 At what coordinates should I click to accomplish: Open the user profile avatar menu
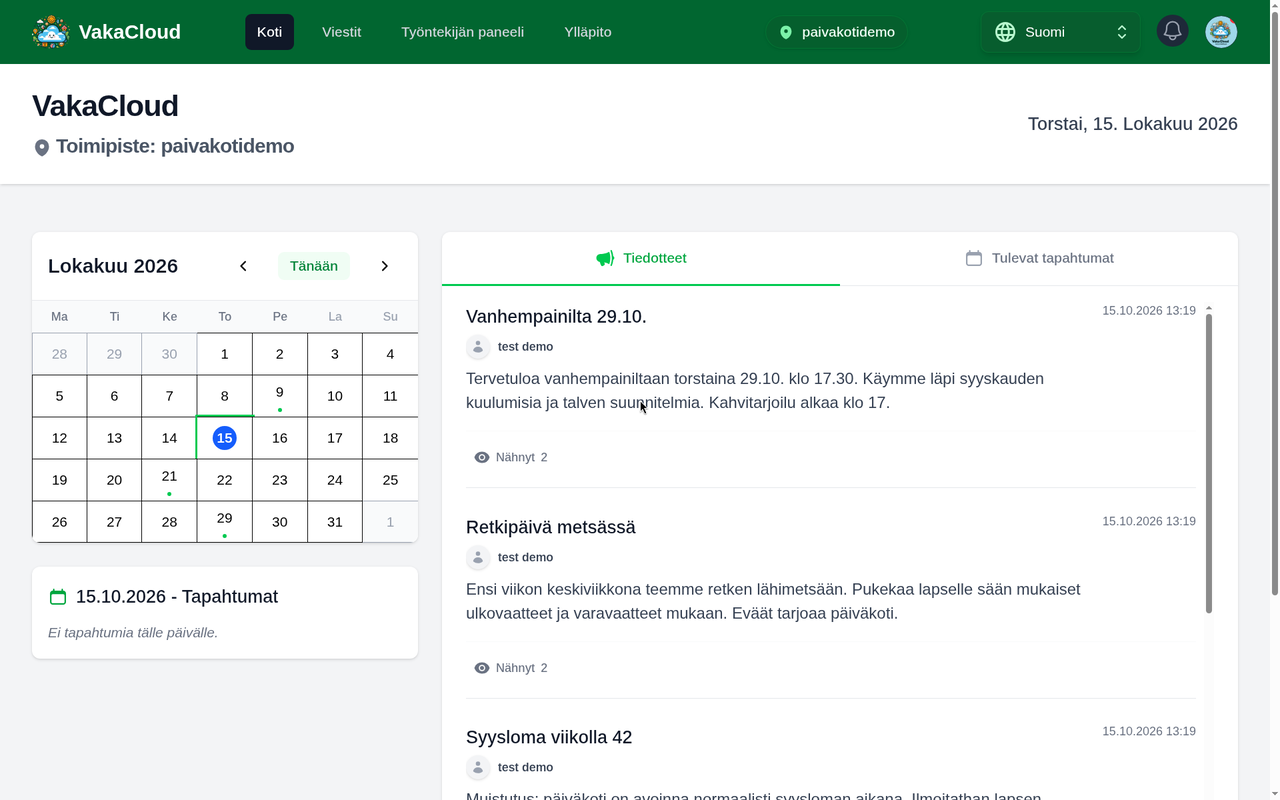[1221, 32]
